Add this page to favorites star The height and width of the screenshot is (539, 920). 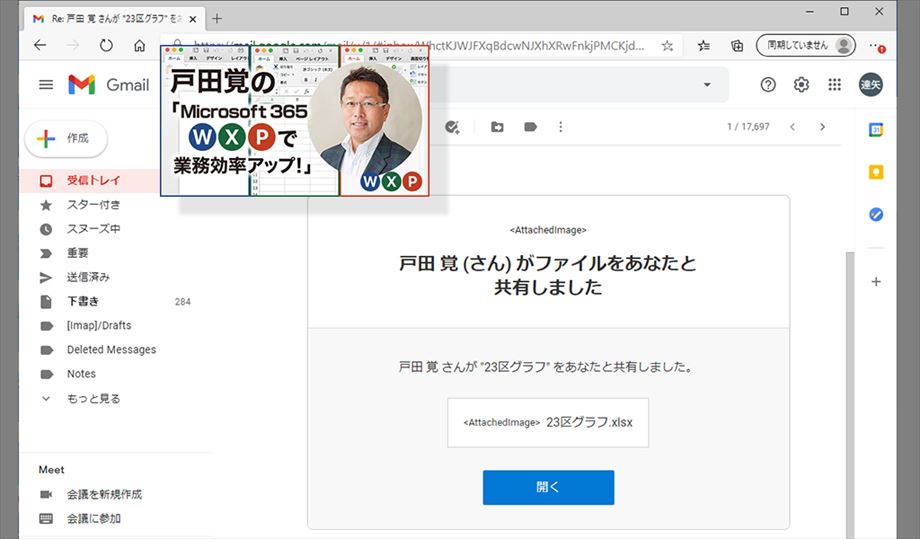668,46
